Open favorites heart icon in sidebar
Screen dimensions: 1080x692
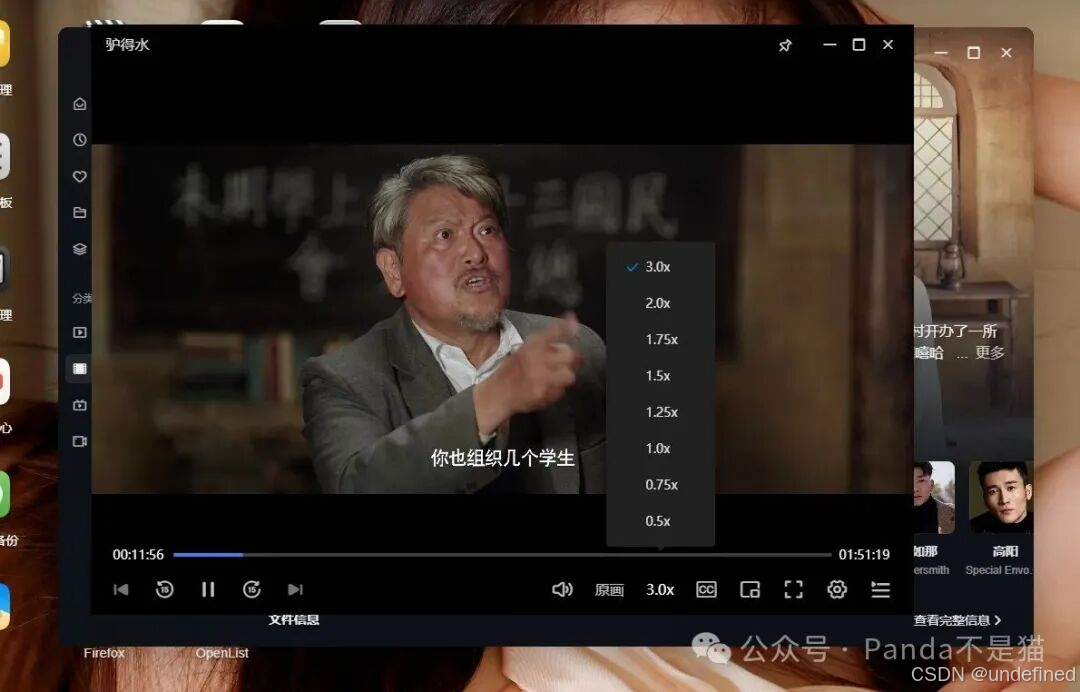(80, 176)
